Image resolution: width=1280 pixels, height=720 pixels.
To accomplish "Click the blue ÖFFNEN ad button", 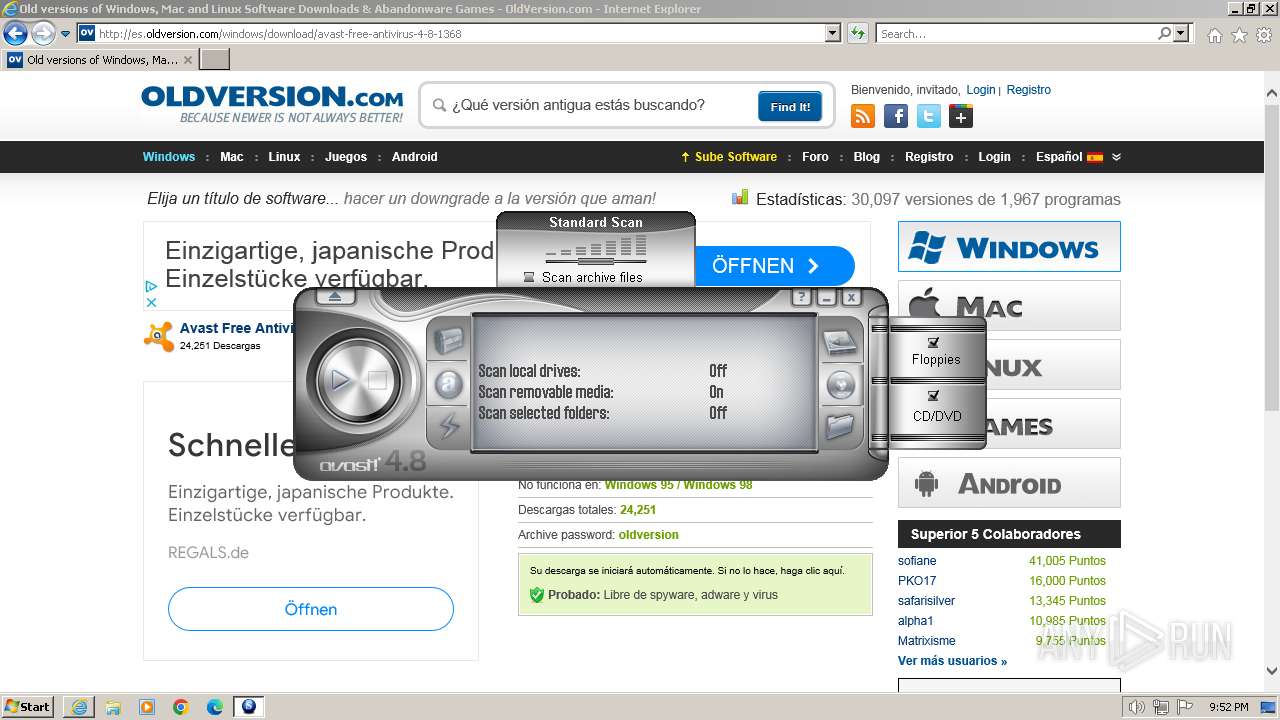I will (774, 266).
